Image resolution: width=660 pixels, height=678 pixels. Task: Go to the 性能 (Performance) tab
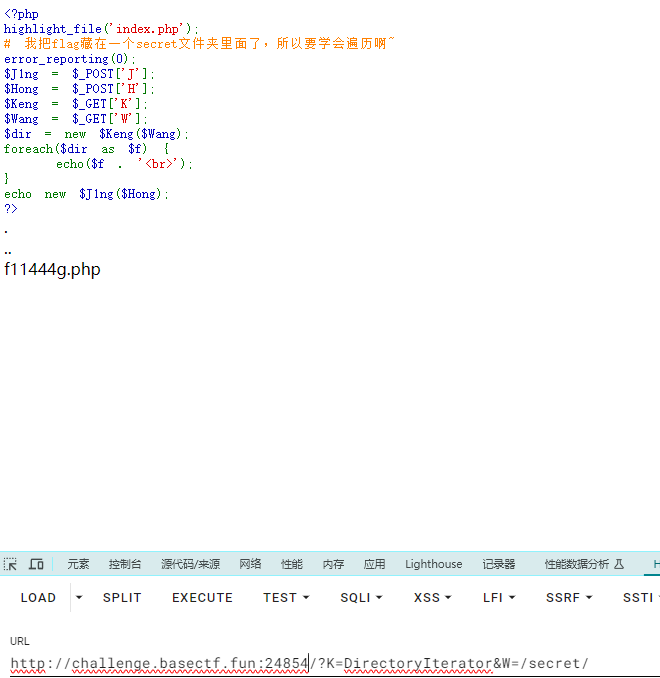pyautogui.click(x=292, y=564)
